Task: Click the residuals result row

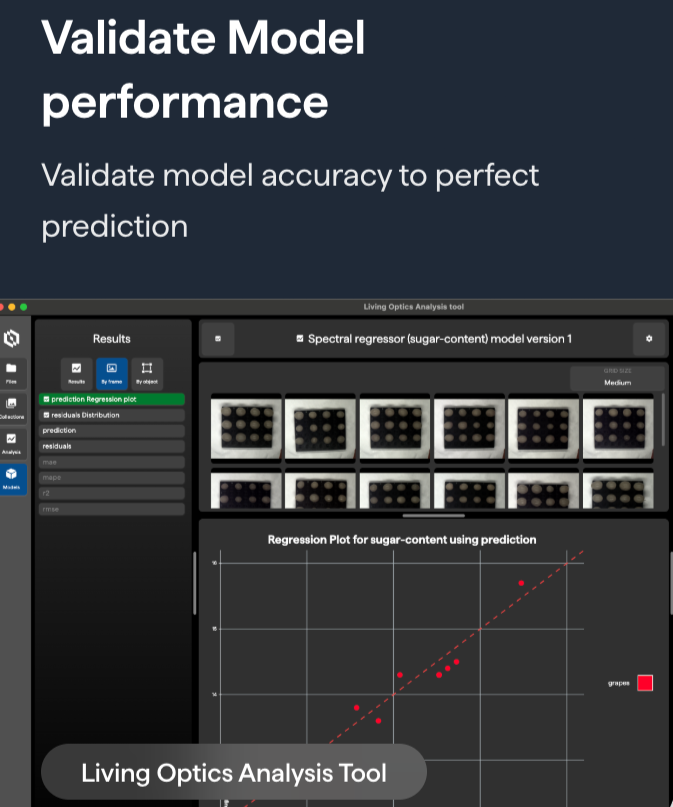Action: click(111, 446)
